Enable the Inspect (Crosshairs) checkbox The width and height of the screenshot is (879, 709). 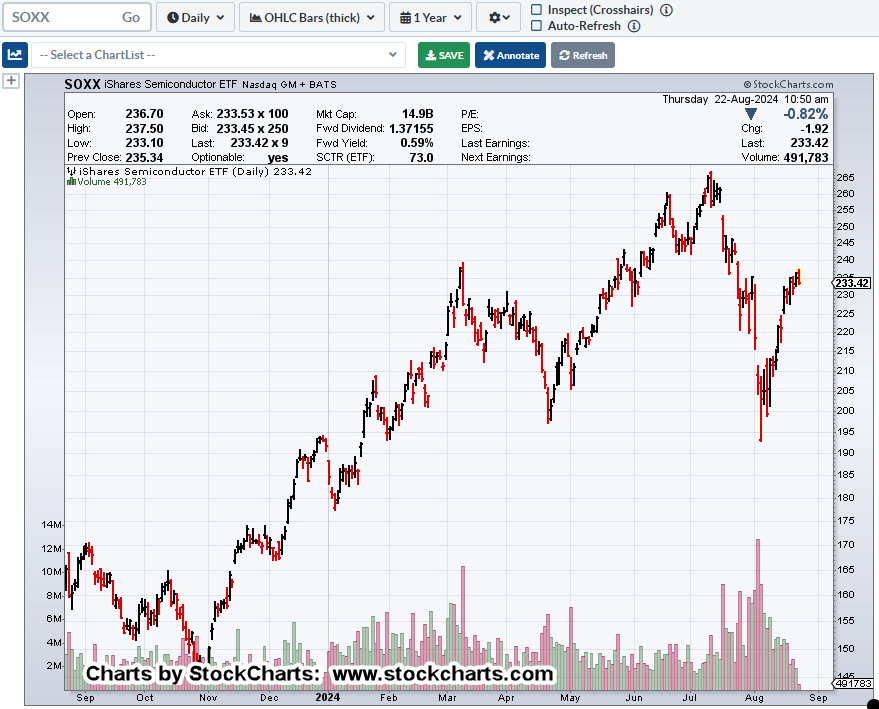coord(537,10)
